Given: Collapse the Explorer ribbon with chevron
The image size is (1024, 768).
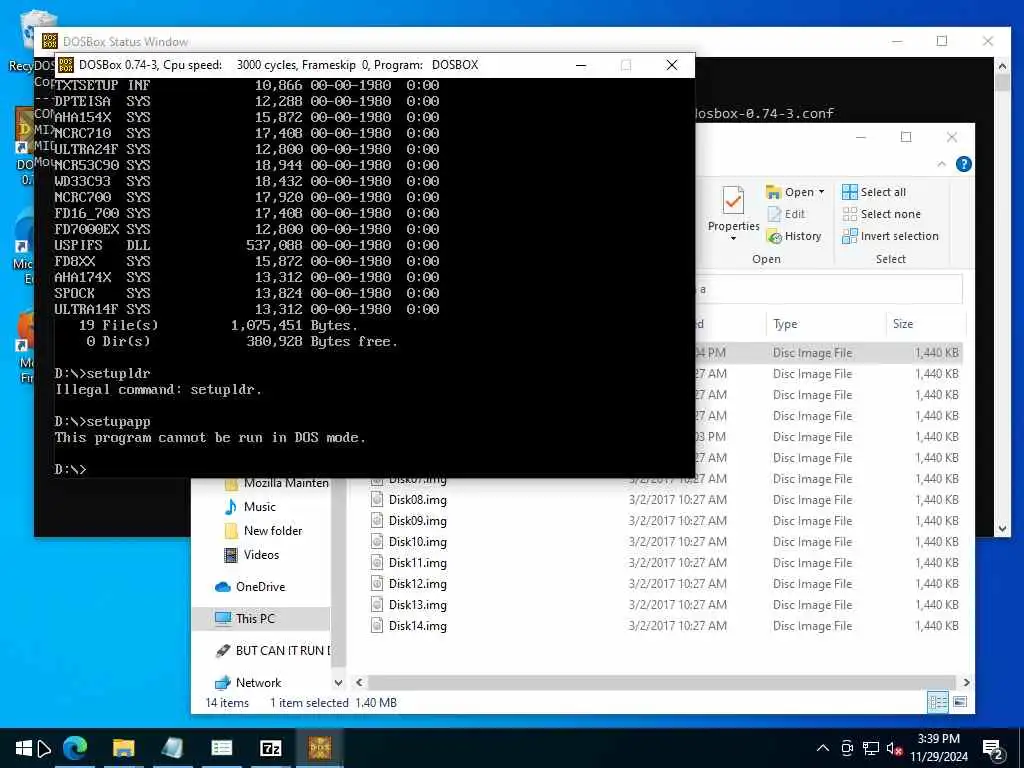Looking at the screenshot, I should tap(941, 164).
